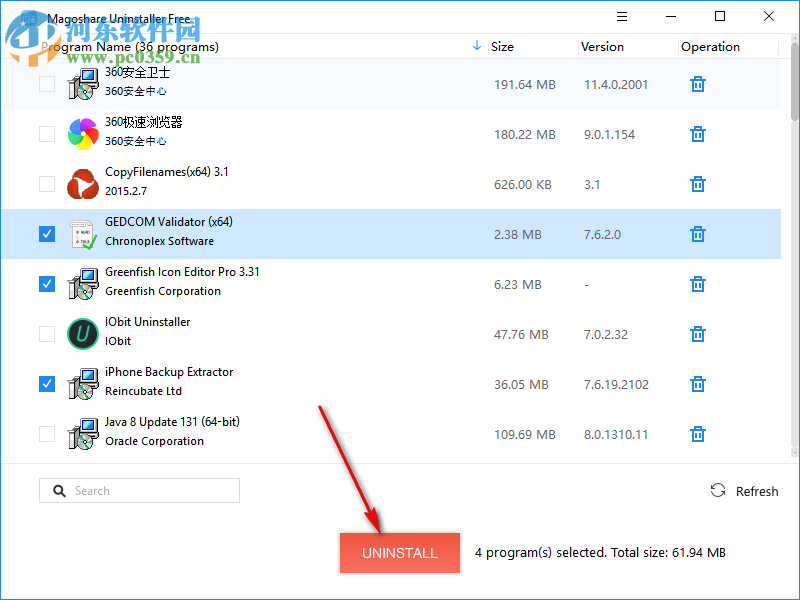Click the search magnifier icon
This screenshot has width=800, height=600.
pos(60,490)
